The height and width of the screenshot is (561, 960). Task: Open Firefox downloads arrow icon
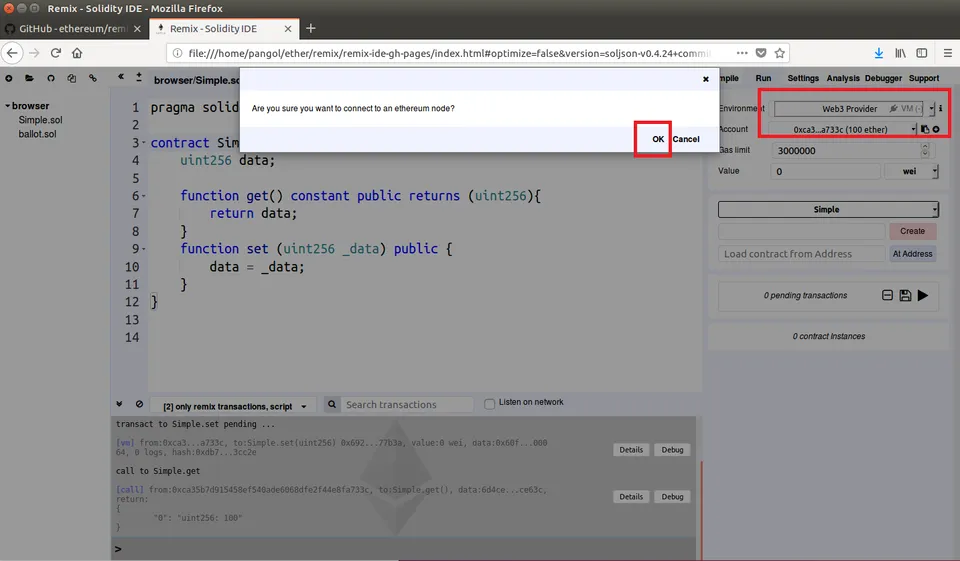879,53
